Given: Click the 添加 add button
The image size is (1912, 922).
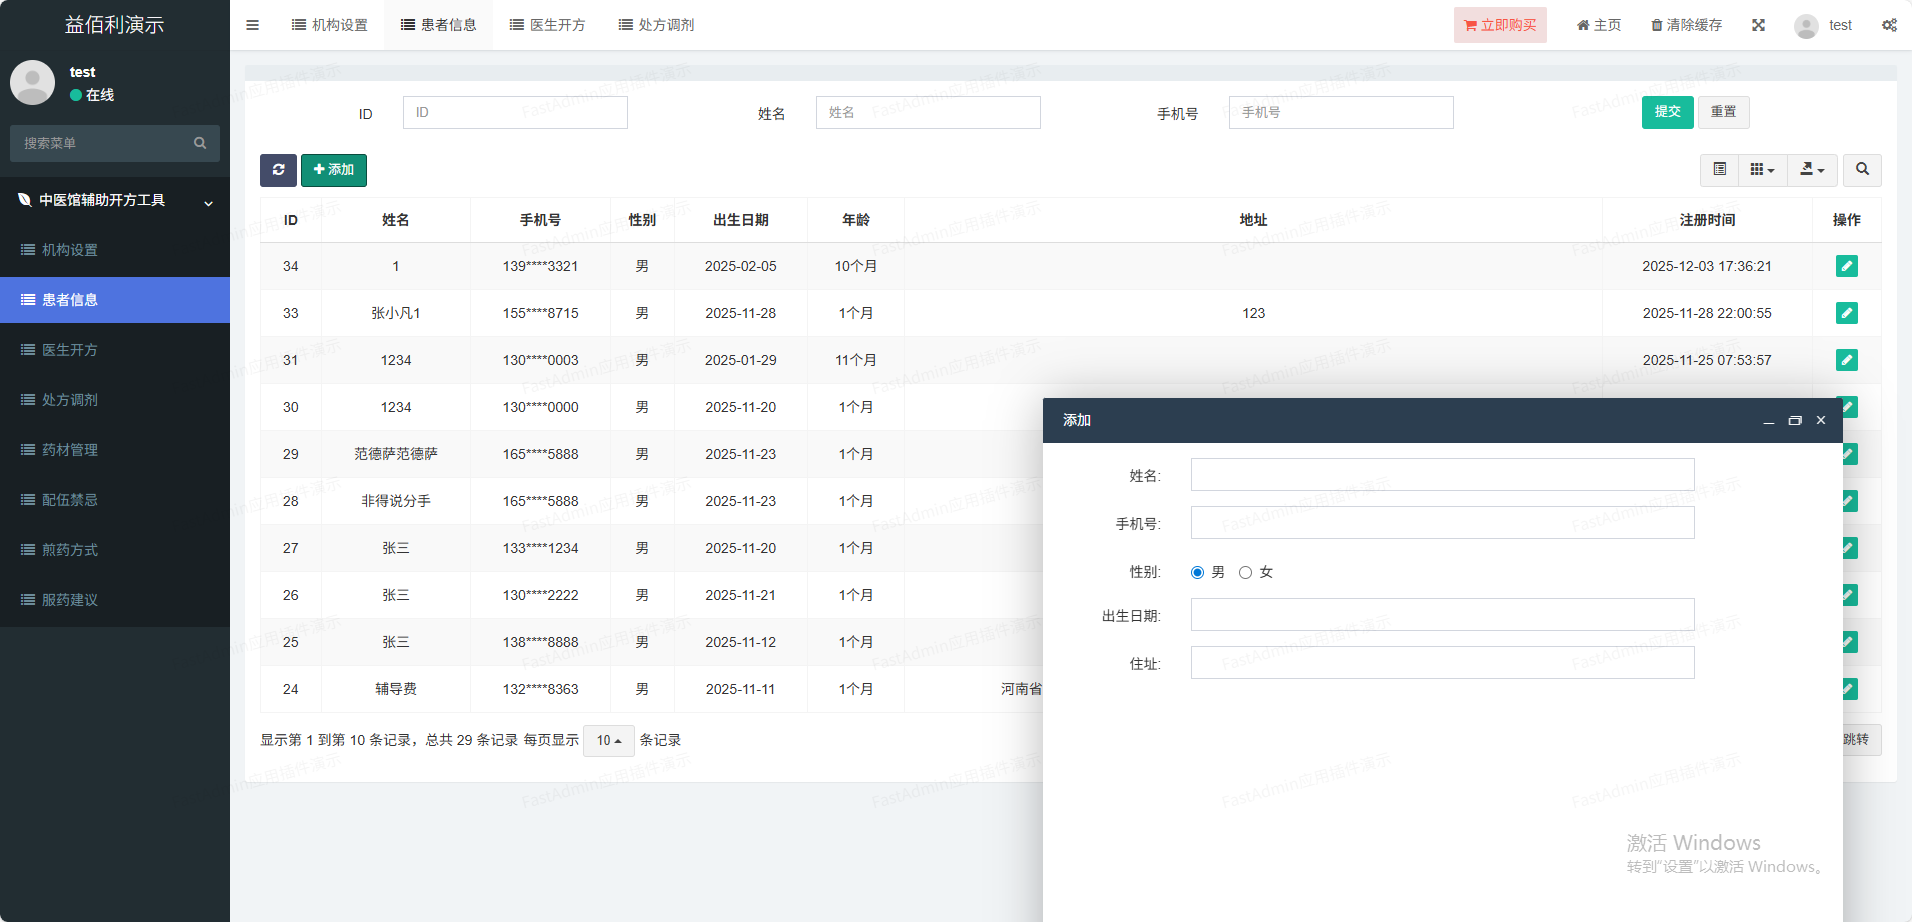Looking at the screenshot, I should point(334,170).
